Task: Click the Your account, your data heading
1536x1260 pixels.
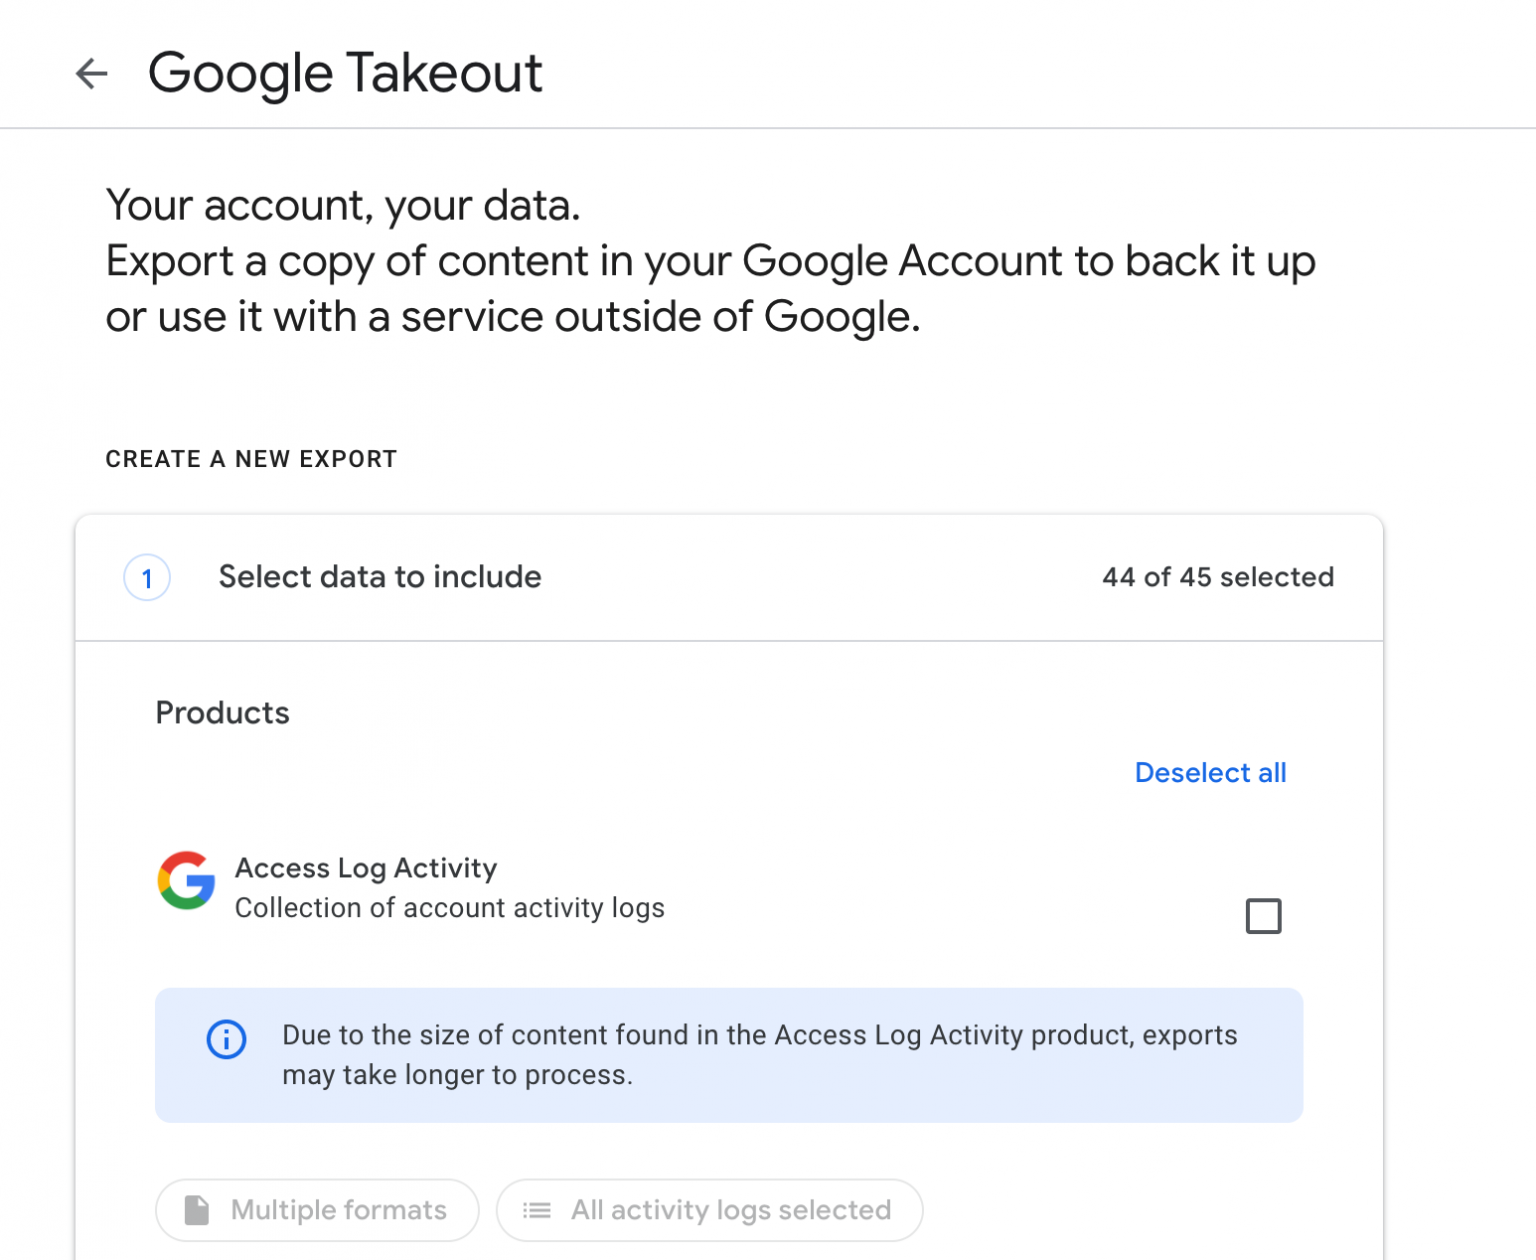Action: 343,206
